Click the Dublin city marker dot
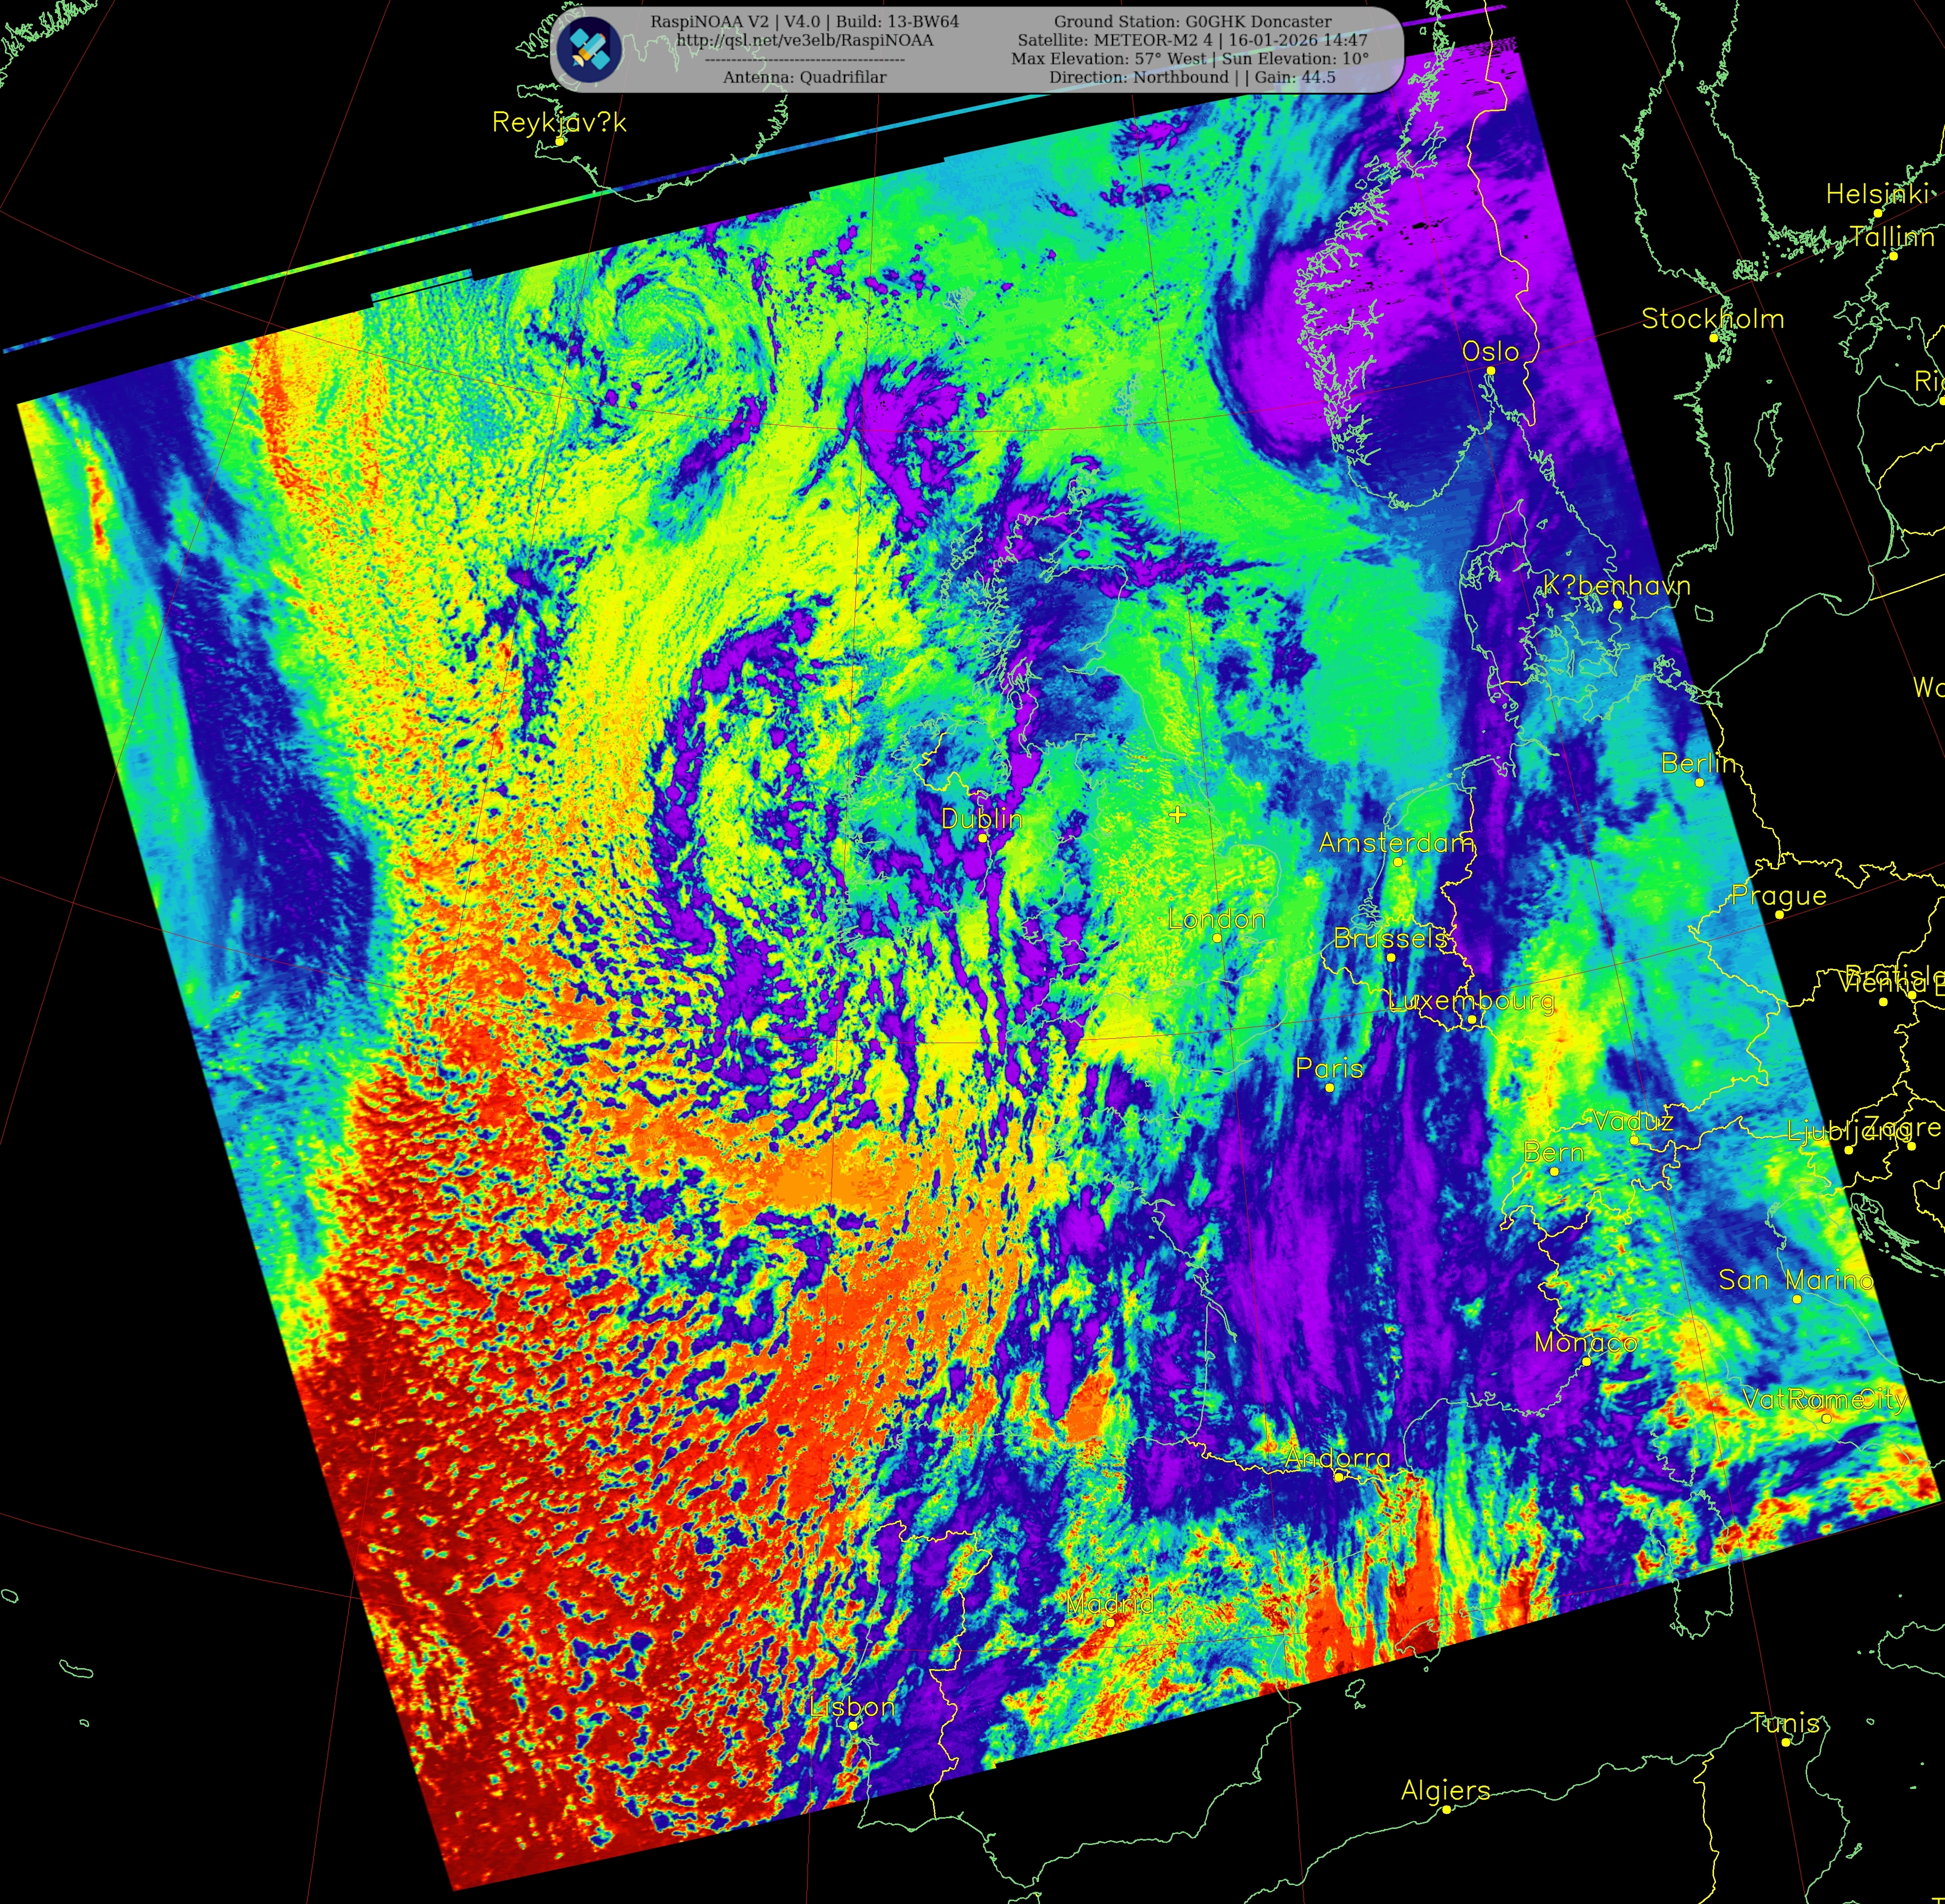Viewport: 1945px width, 1904px height. 983,838
